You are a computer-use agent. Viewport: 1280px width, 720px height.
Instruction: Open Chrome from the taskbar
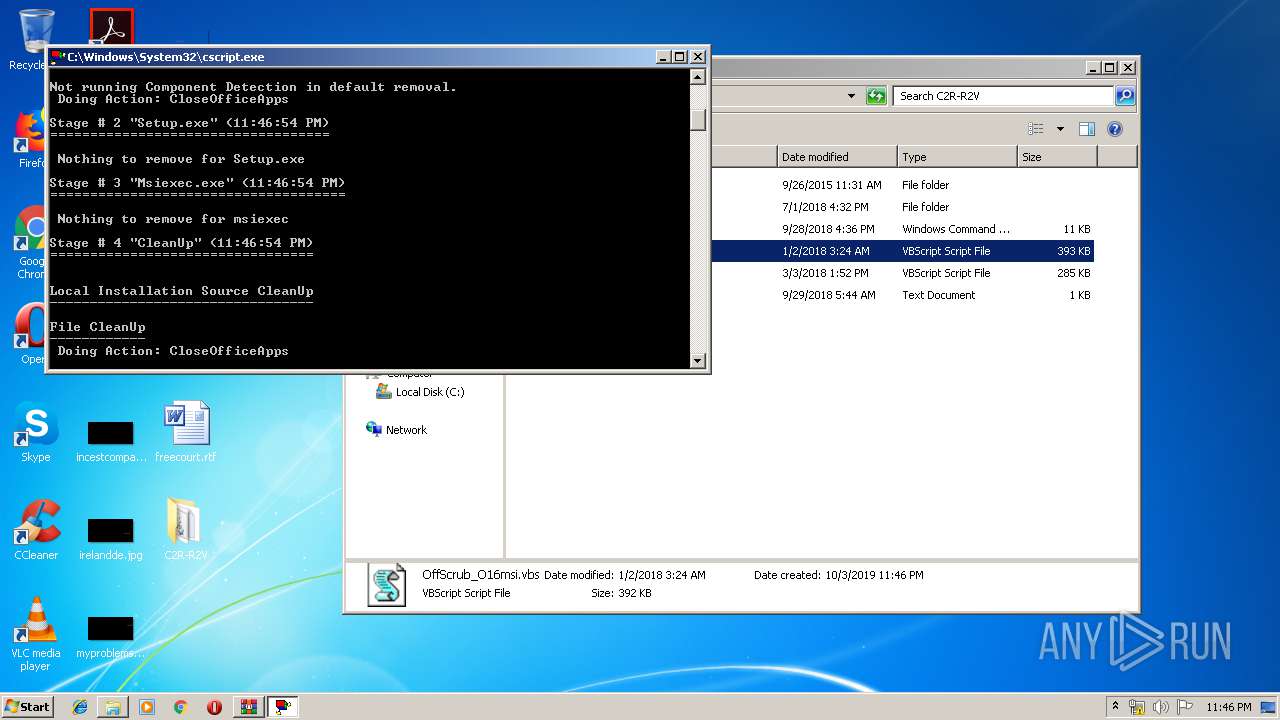point(180,707)
